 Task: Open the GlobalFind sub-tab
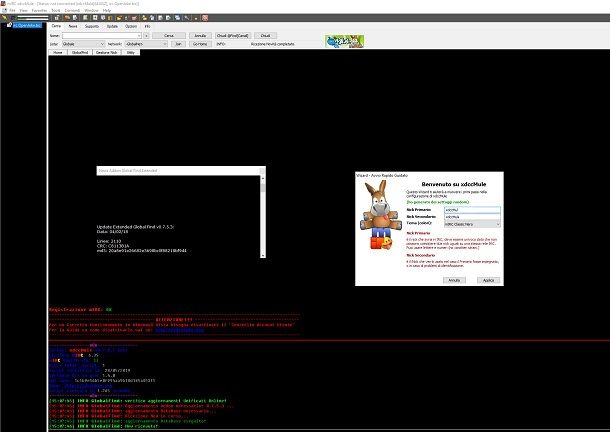point(80,52)
